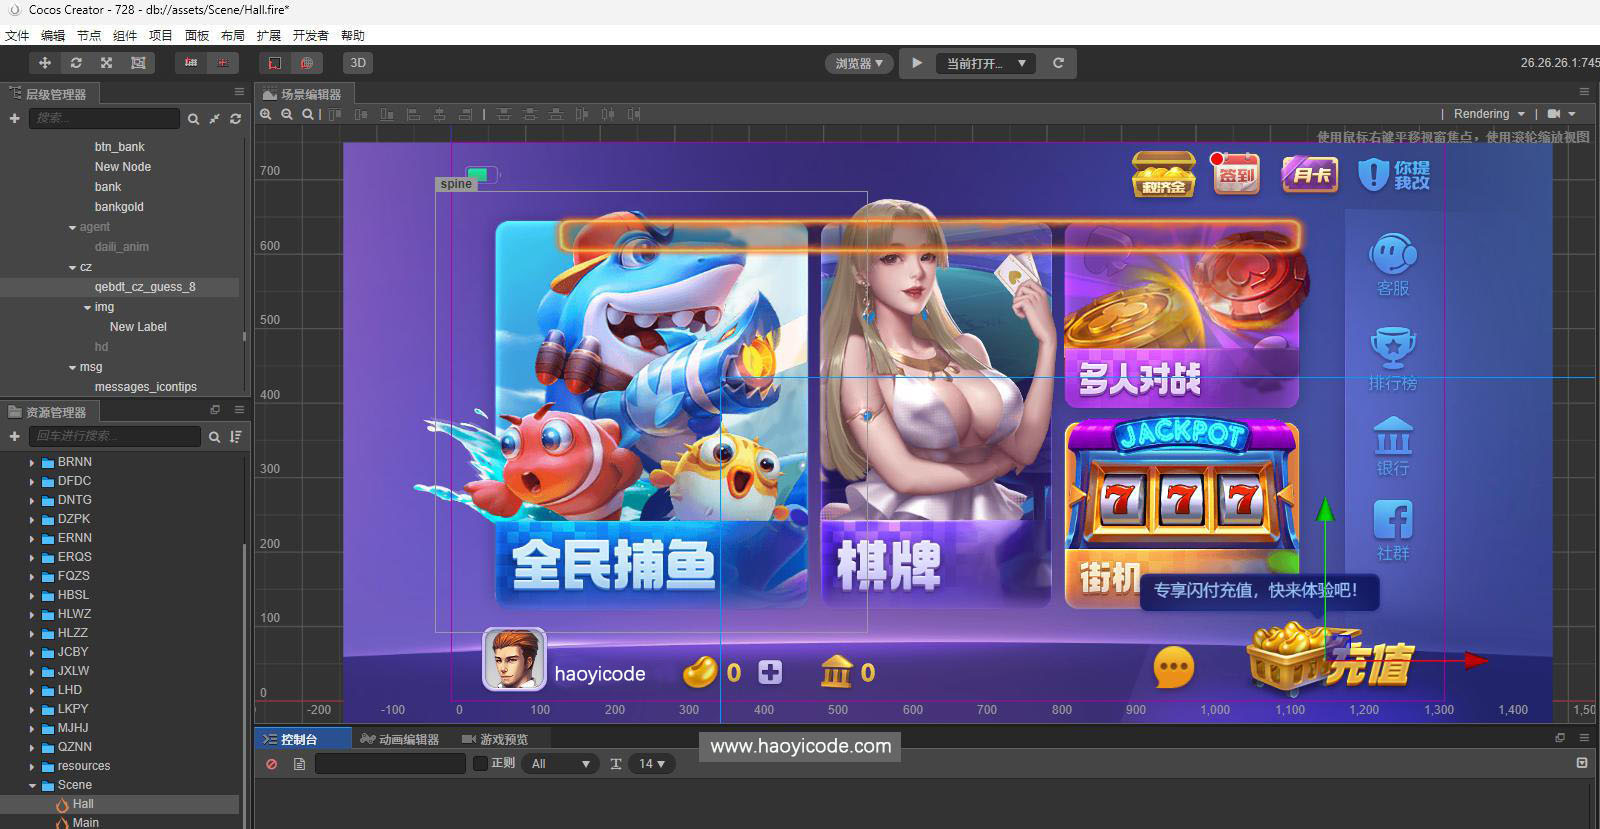Select the Move transform tool
Viewport: 1600px width, 829px height.
(44, 62)
